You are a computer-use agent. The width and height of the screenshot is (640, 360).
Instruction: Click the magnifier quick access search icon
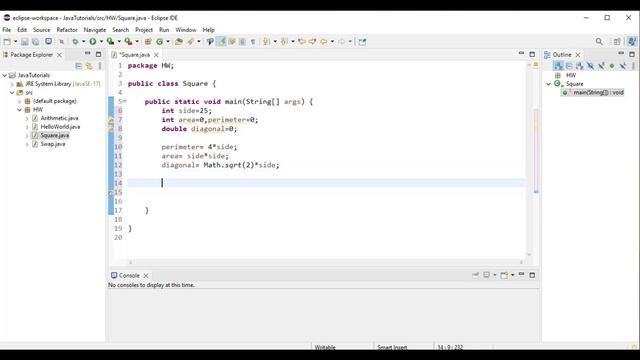599,42
